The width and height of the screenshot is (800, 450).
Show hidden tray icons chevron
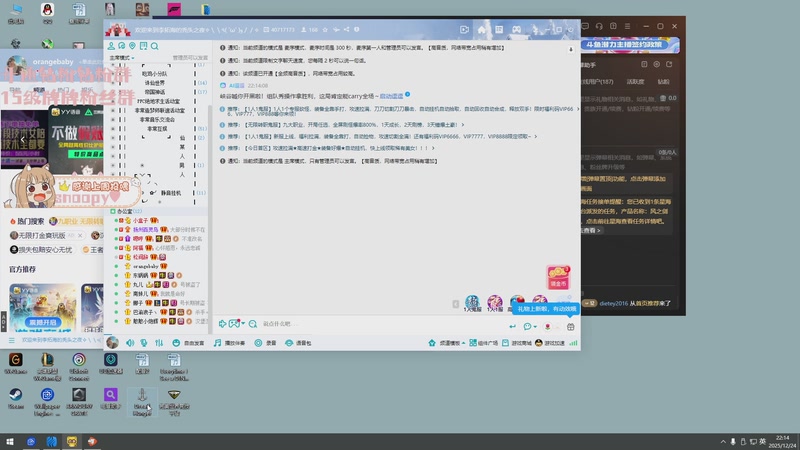point(723,442)
